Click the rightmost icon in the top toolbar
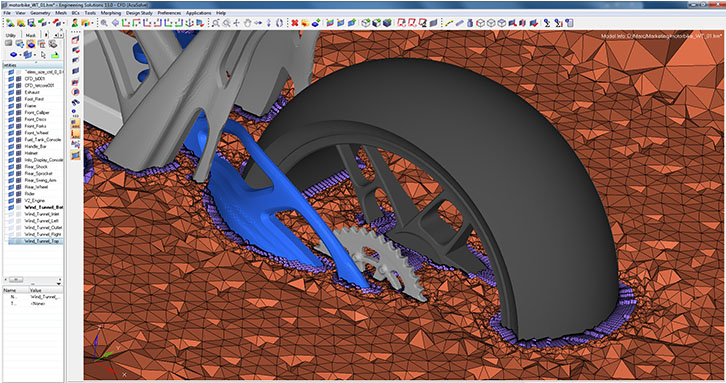 (x=569, y=23)
